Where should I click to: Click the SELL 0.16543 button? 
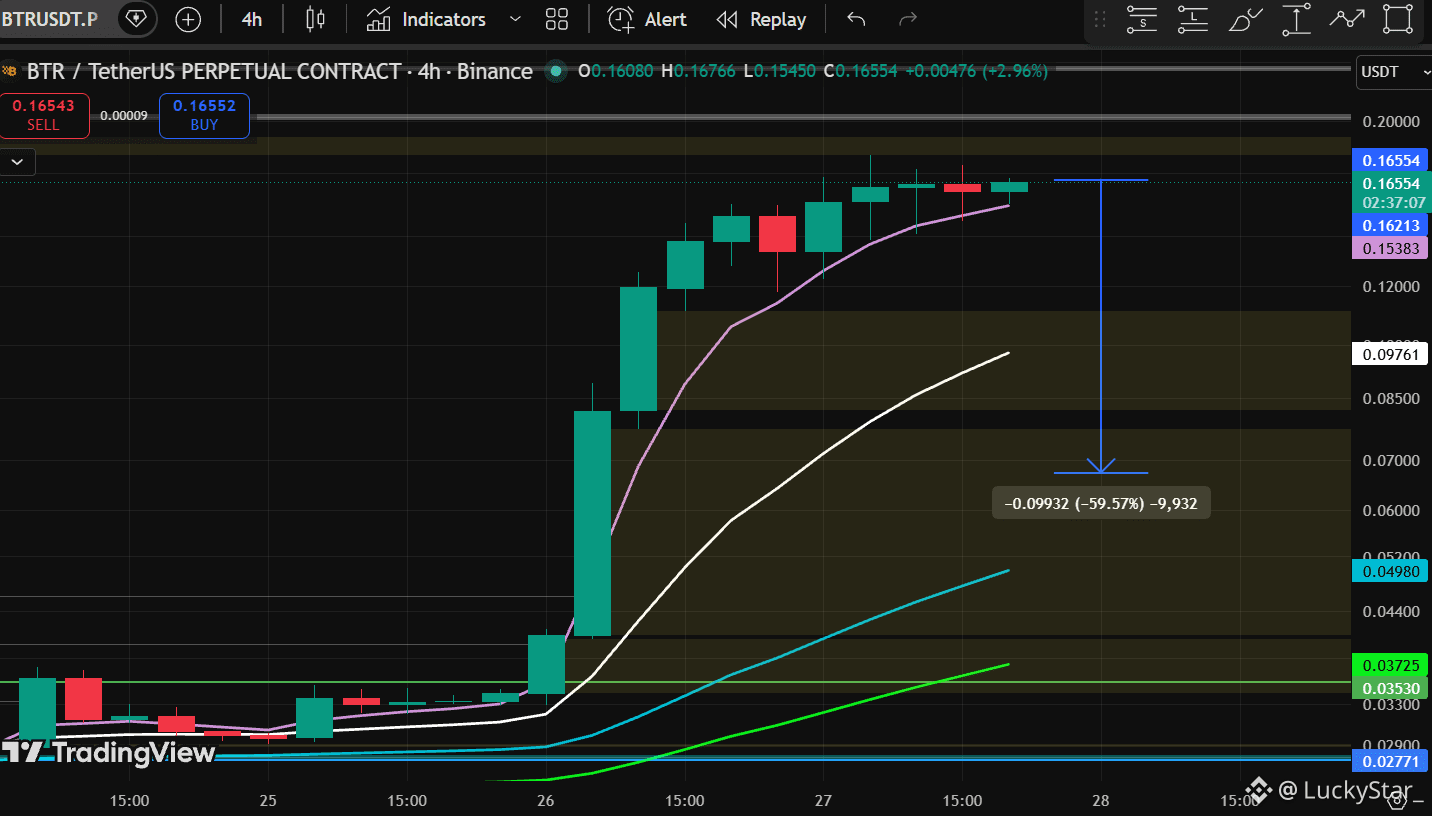[44, 115]
